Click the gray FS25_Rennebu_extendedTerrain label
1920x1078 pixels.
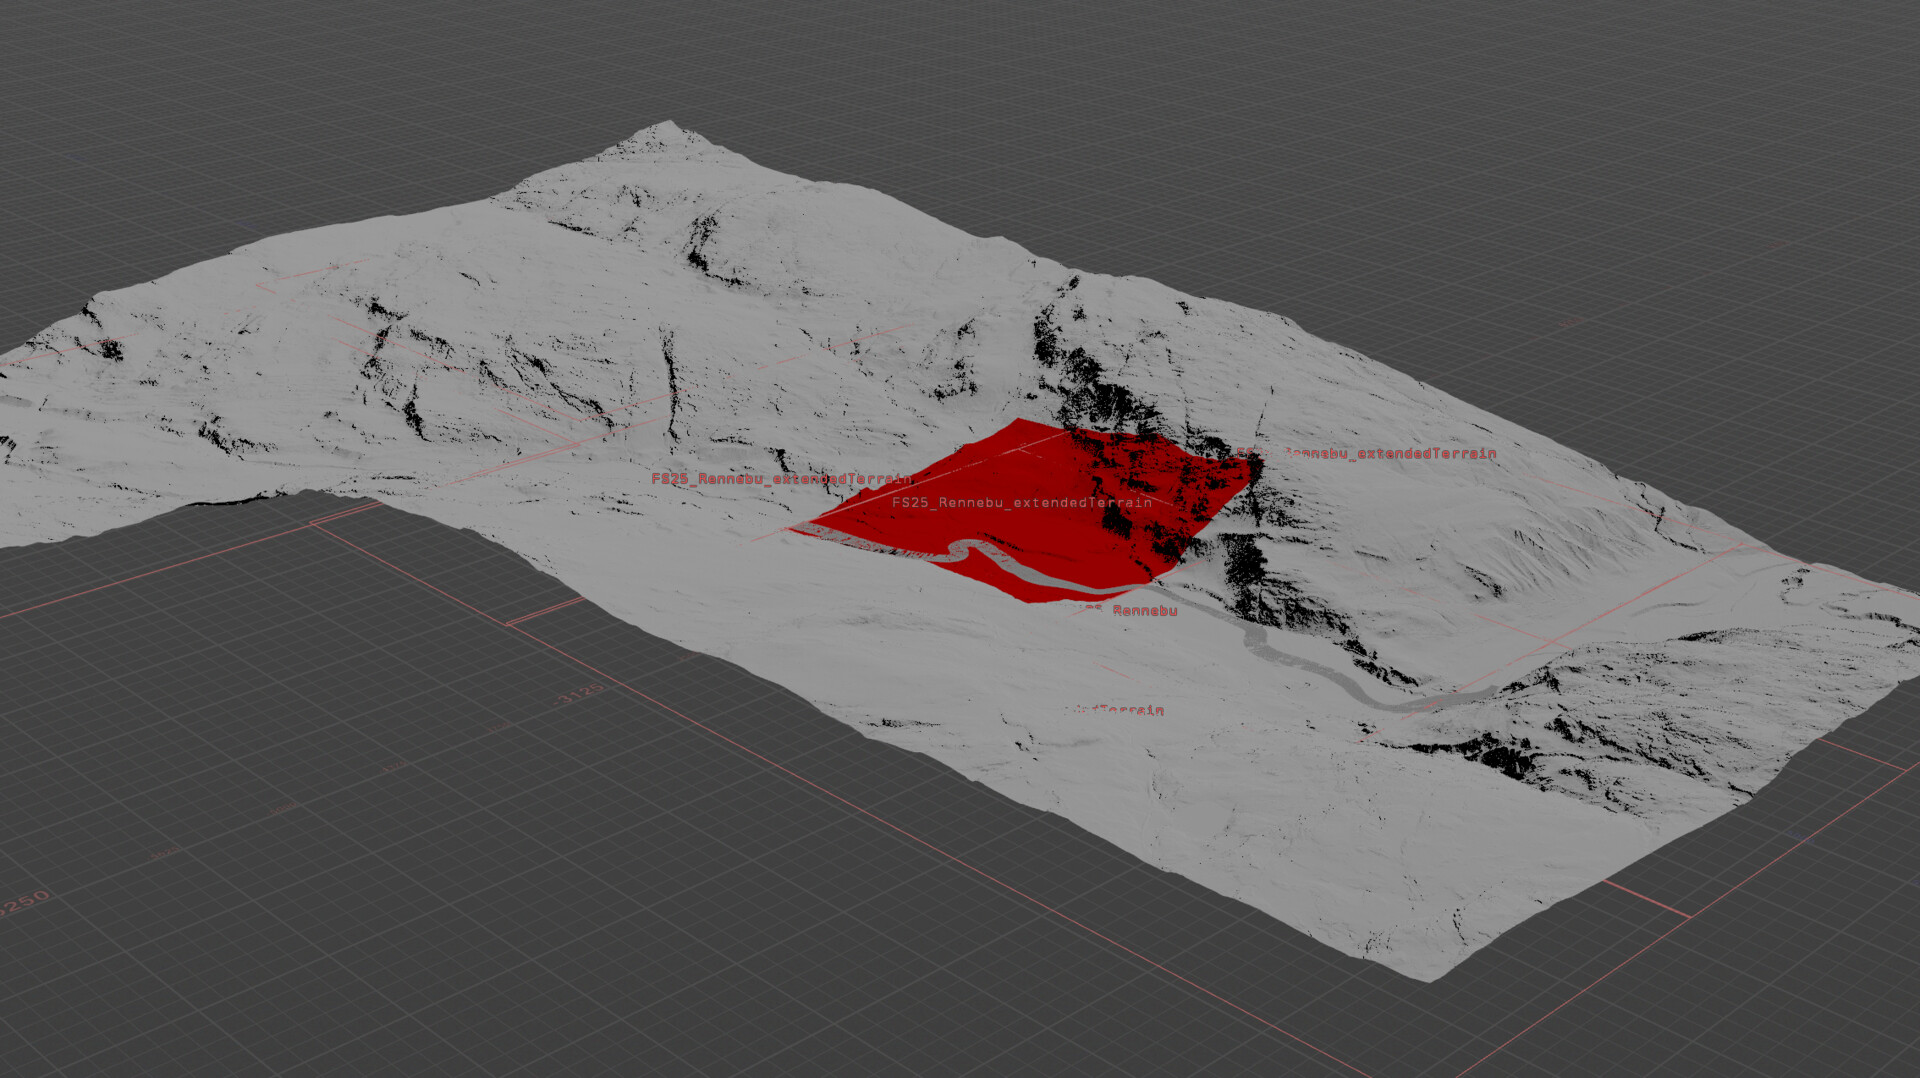1022,504
